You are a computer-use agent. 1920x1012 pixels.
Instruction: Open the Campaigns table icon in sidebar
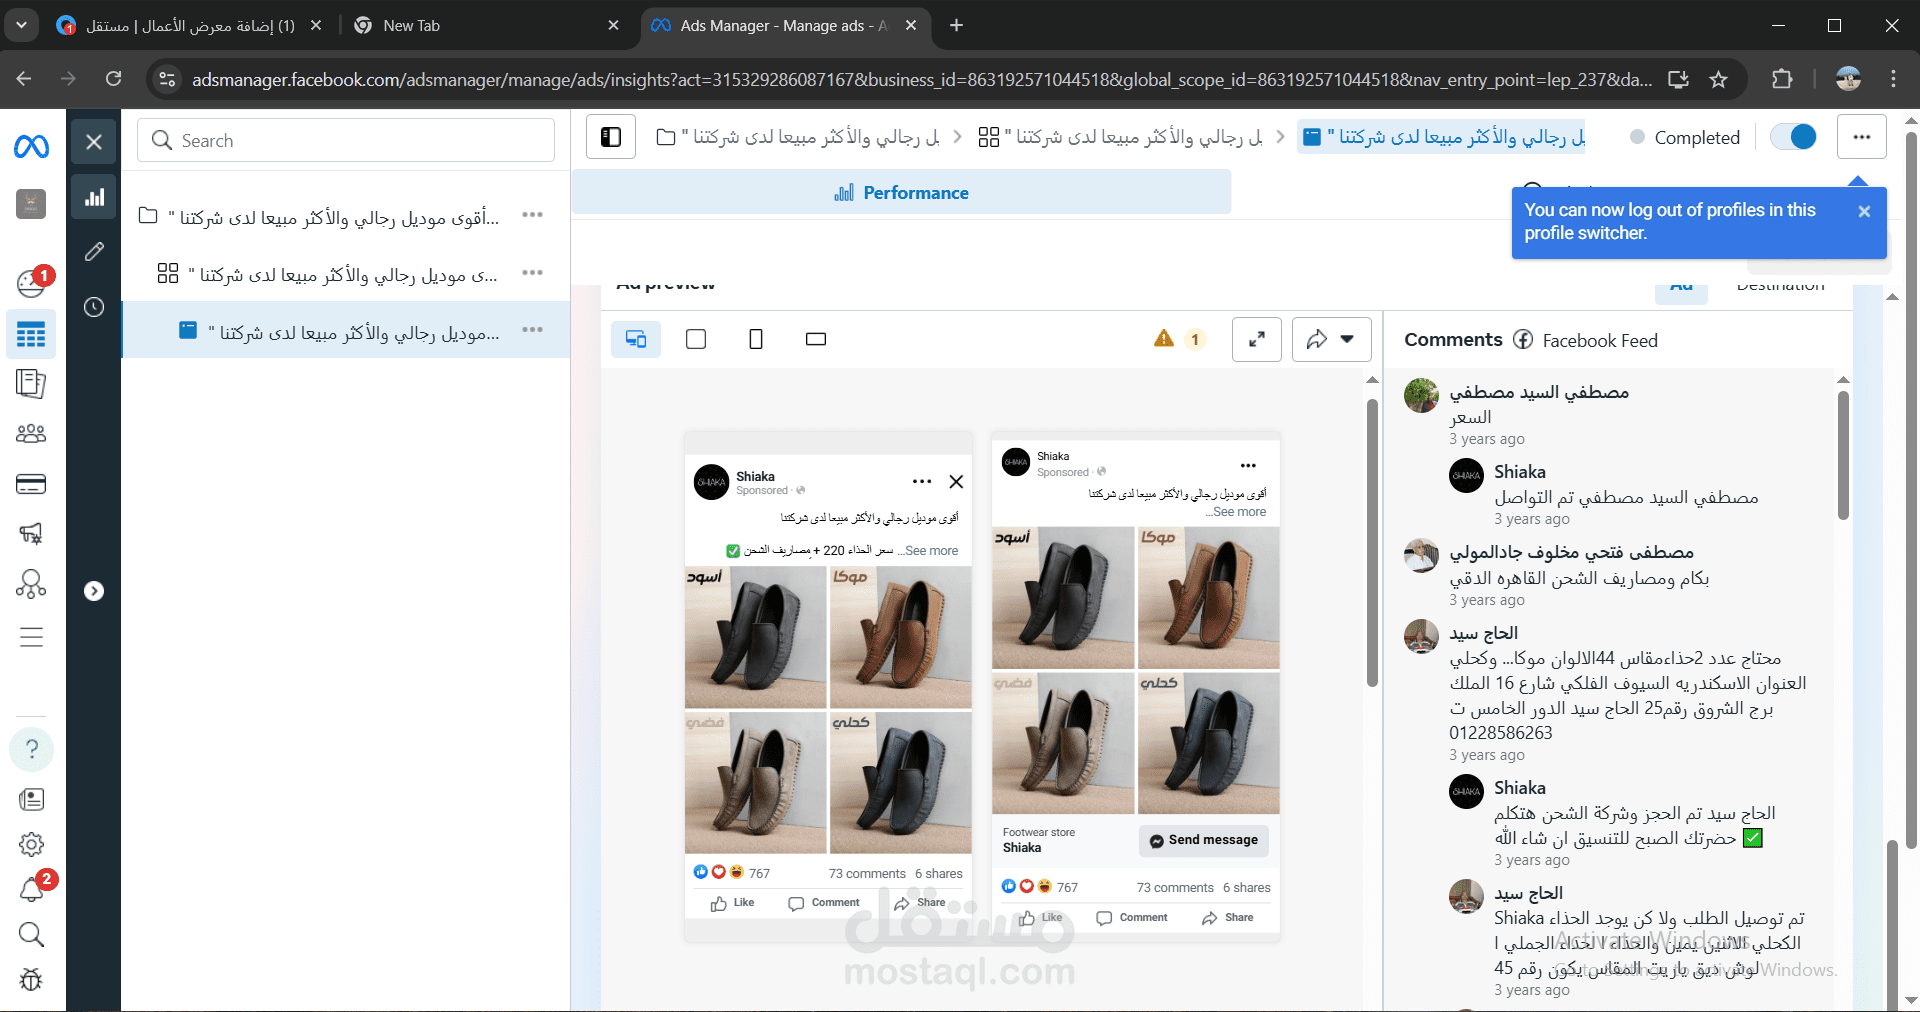pos(31,335)
